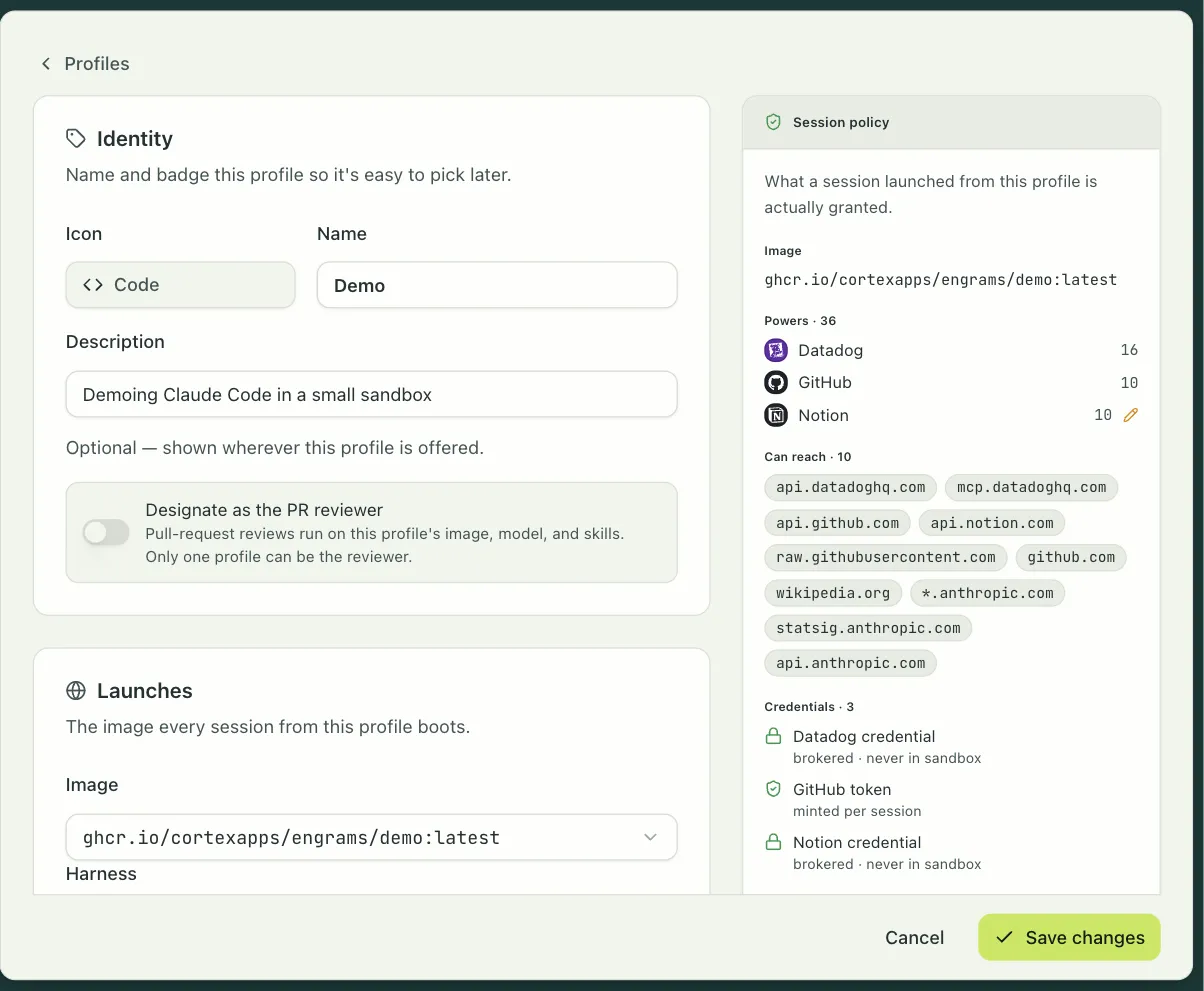
Task: Click the wikipedia.org chip
Action: 833,593
